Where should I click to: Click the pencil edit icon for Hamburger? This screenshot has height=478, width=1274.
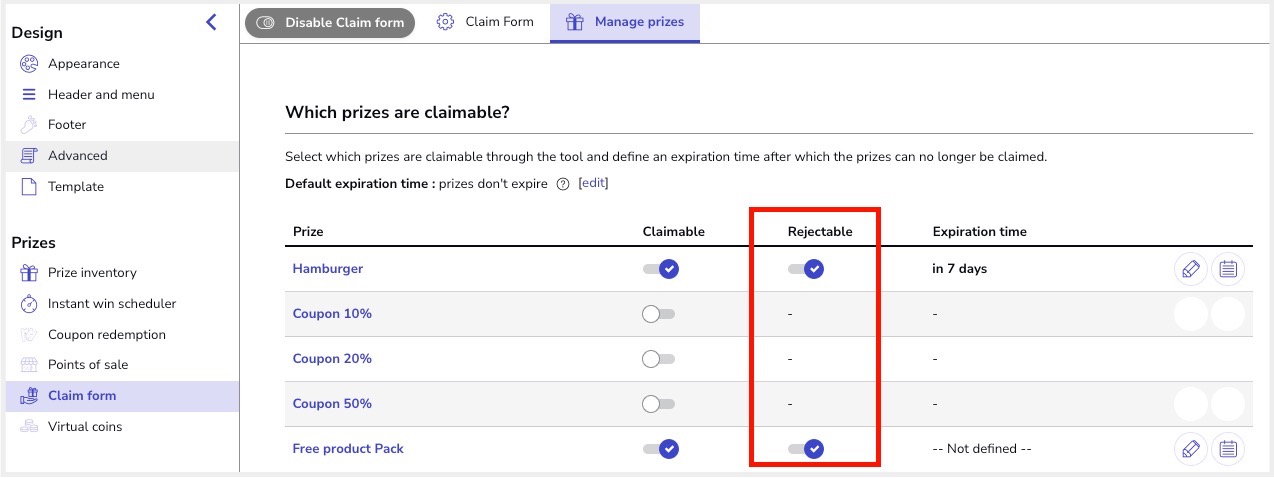[x=1190, y=269]
